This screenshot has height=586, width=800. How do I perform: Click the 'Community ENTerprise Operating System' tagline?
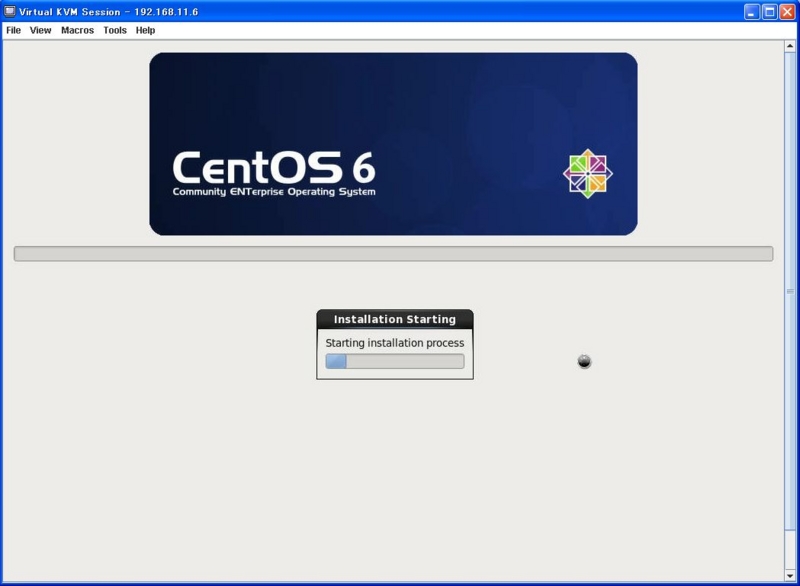pos(274,192)
